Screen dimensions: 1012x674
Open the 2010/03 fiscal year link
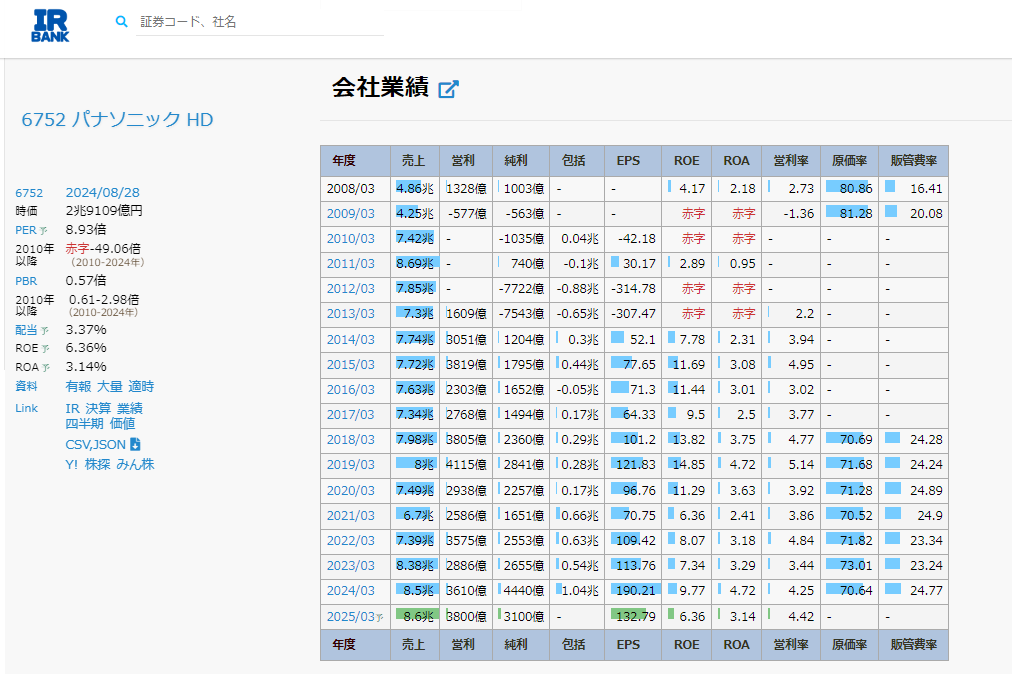[350, 239]
